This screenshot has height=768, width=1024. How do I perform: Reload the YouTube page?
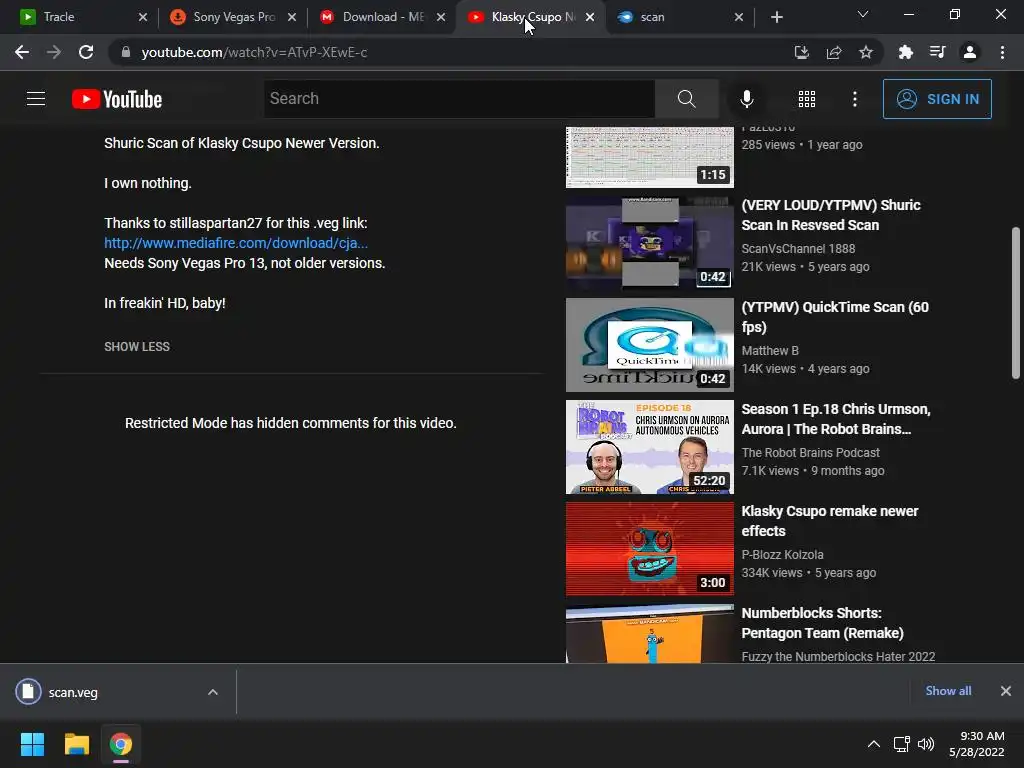pos(86,52)
